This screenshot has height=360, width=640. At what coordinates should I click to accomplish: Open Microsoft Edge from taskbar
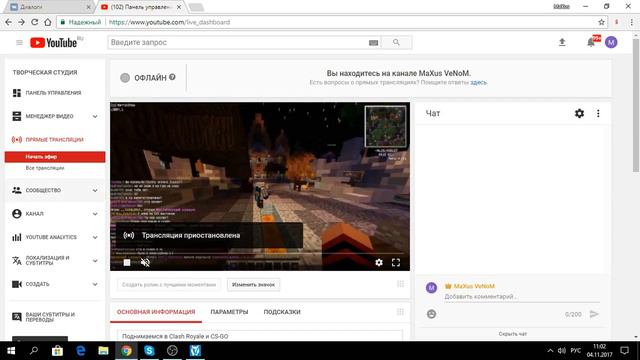[80, 351]
